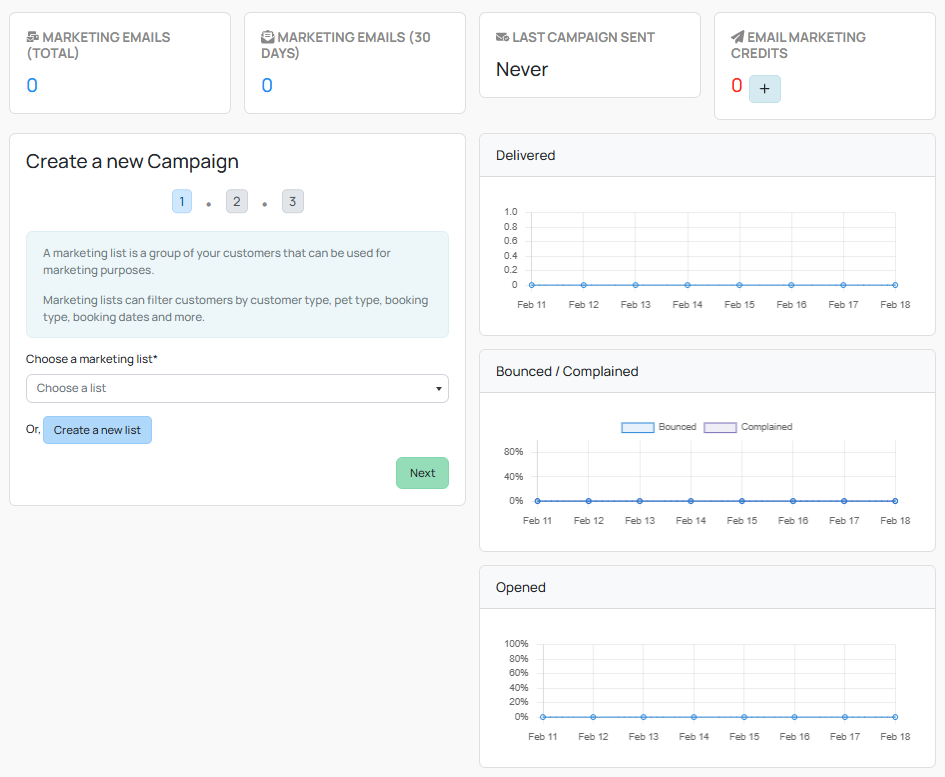The width and height of the screenshot is (945, 777).
Task: Click the Feb 13 data point on Opened chart
Action: (644, 717)
